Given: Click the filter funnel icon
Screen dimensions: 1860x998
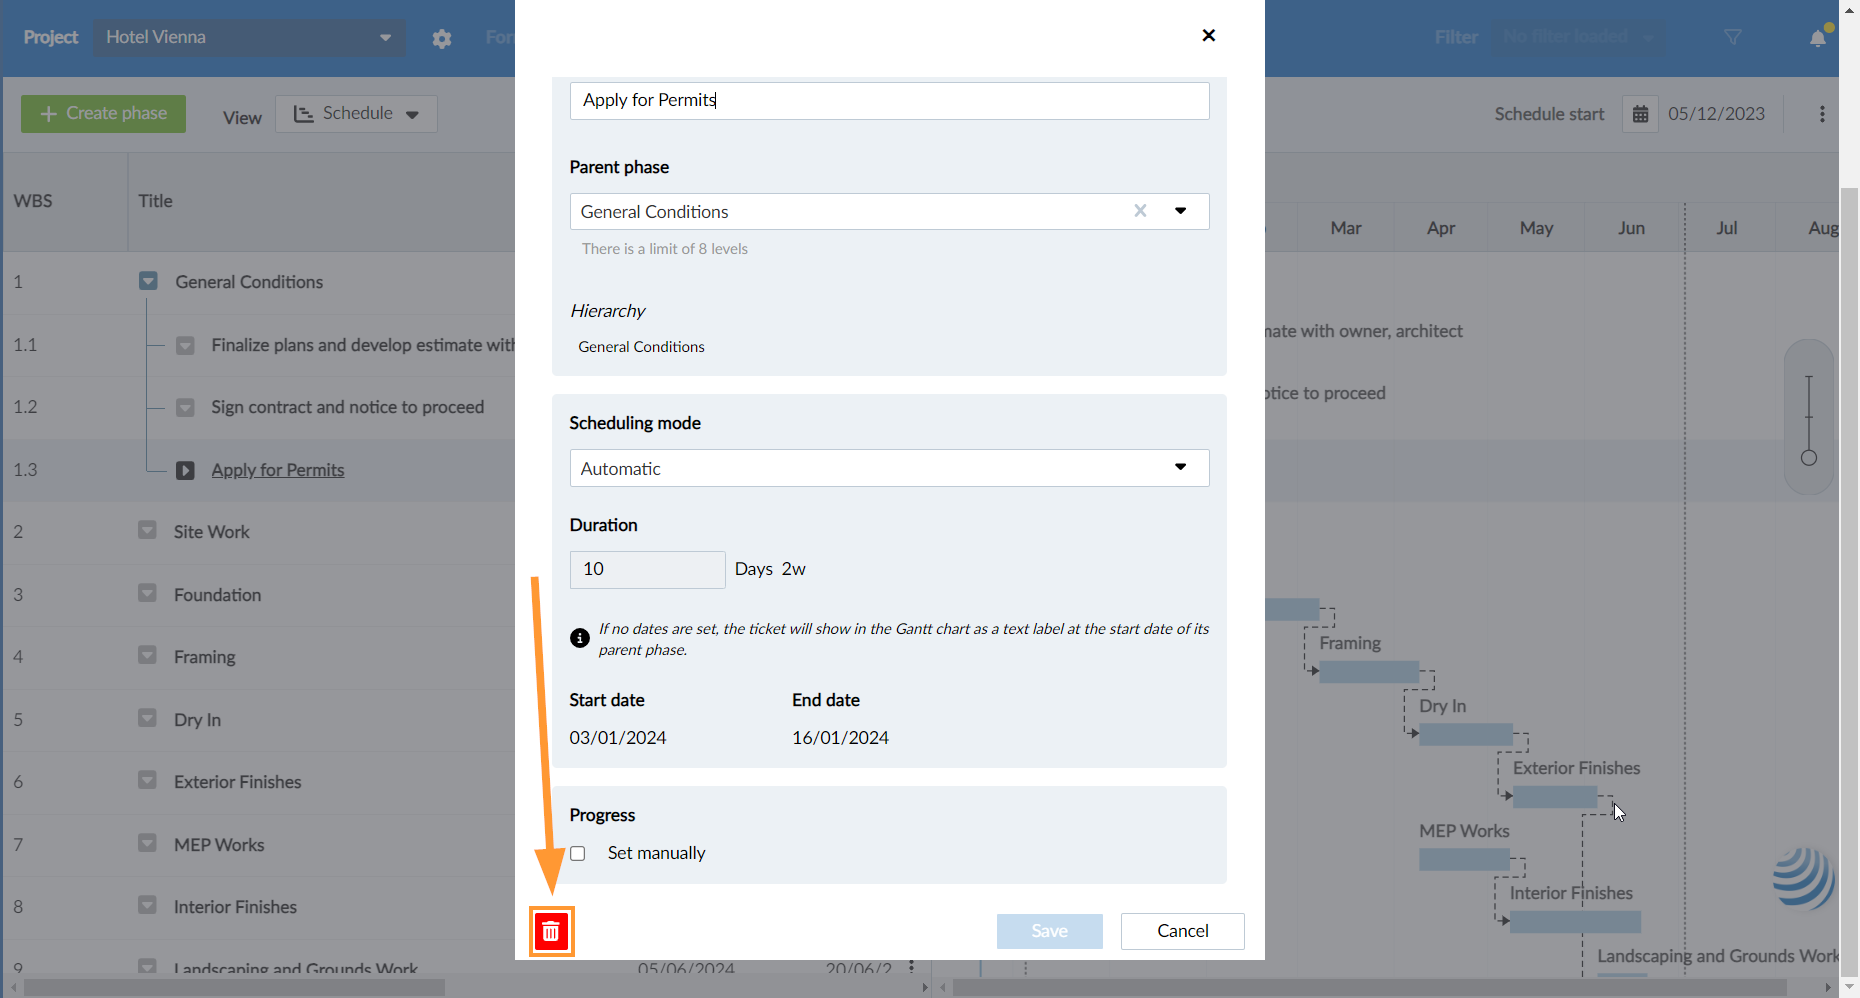Looking at the screenshot, I should pyautogui.click(x=1733, y=37).
